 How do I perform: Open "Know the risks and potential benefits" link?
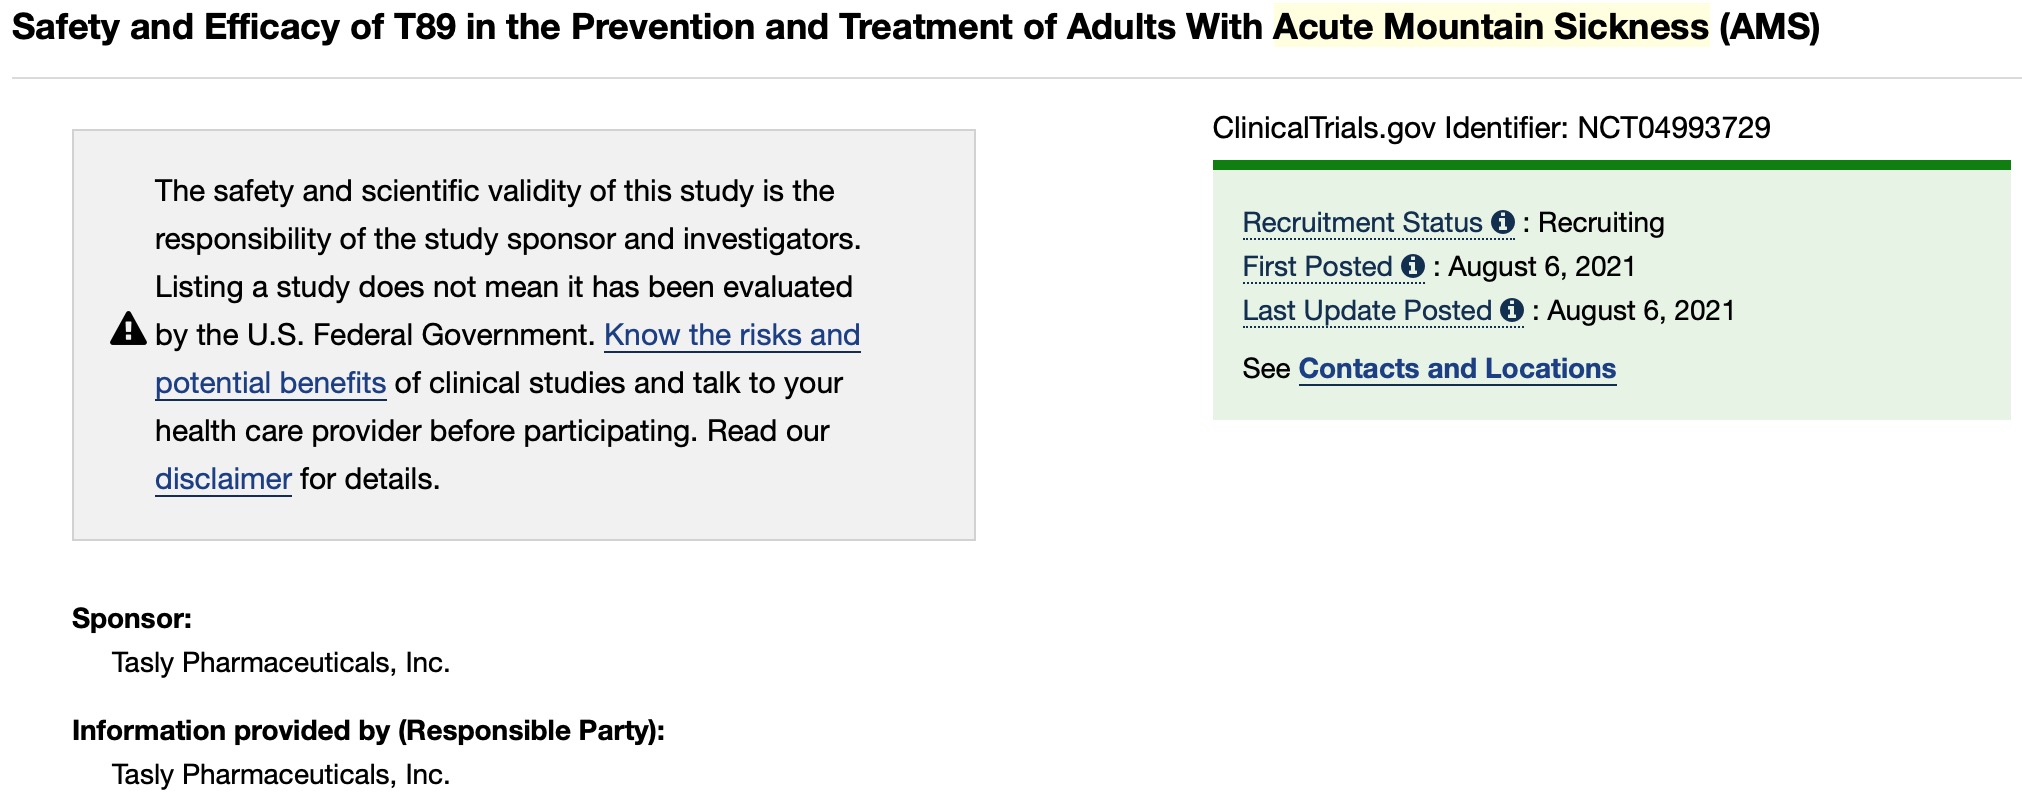731,335
